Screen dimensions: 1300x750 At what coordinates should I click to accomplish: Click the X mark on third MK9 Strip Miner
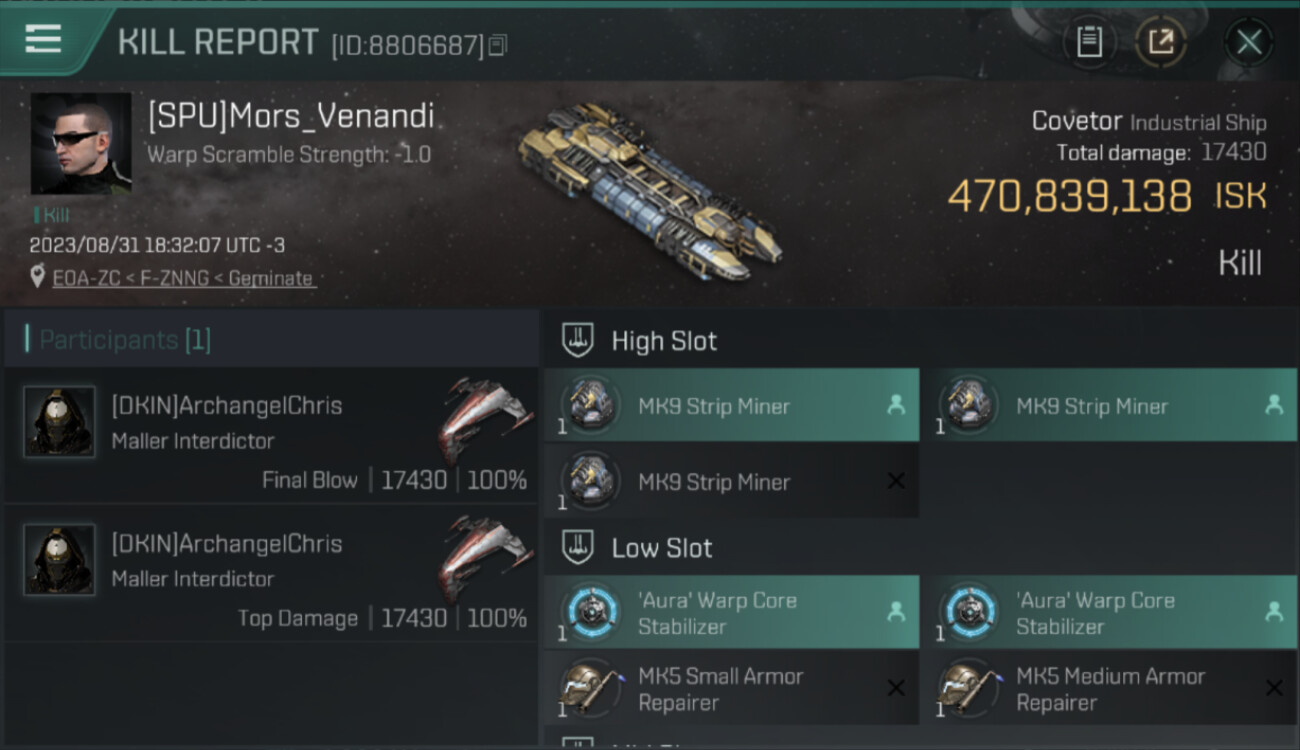[x=896, y=481]
